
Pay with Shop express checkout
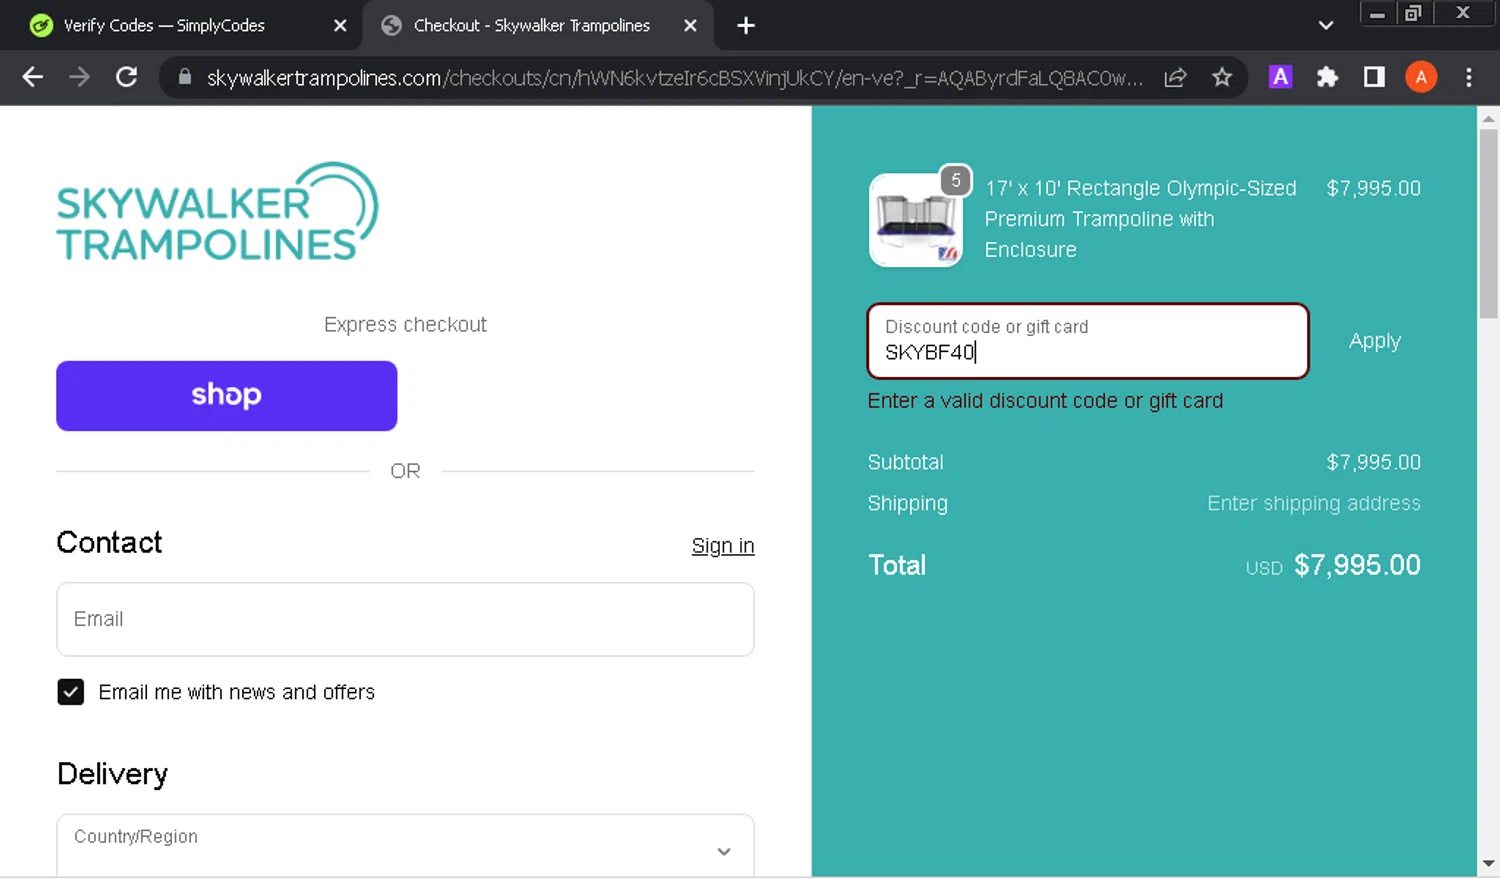tap(227, 396)
